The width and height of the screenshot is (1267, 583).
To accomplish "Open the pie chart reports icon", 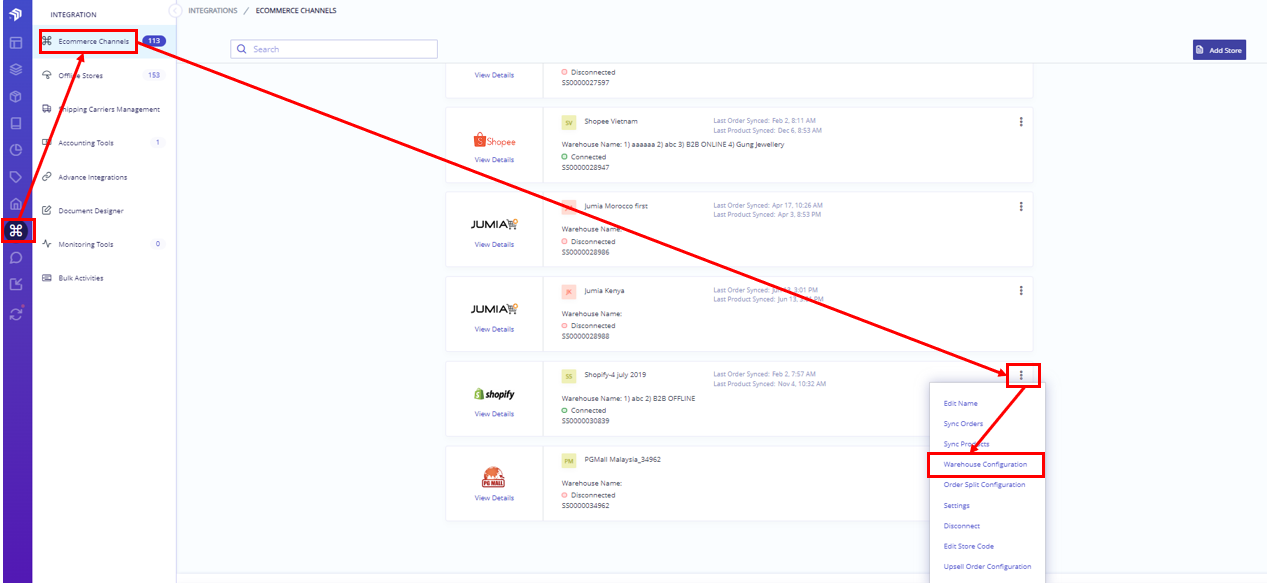I will (x=16, y=150).
